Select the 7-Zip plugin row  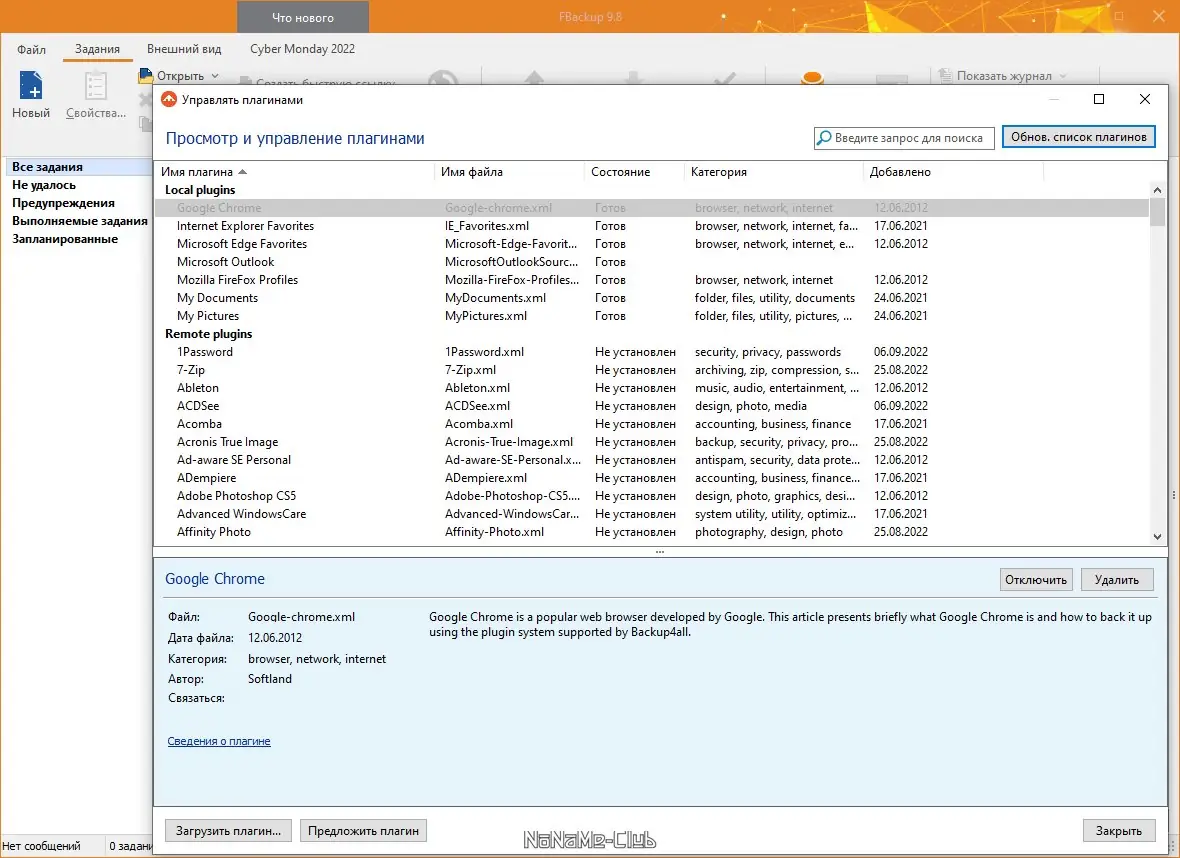[x=652, y=370]
